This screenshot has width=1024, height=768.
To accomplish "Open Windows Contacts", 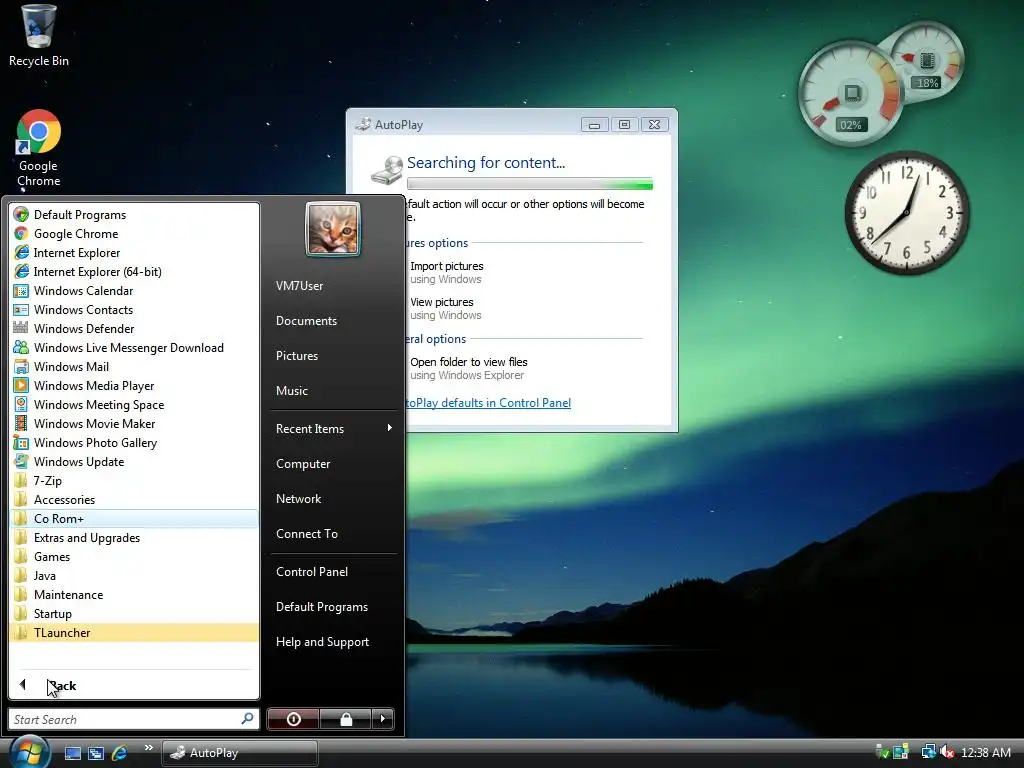I will tap(135, 310).
